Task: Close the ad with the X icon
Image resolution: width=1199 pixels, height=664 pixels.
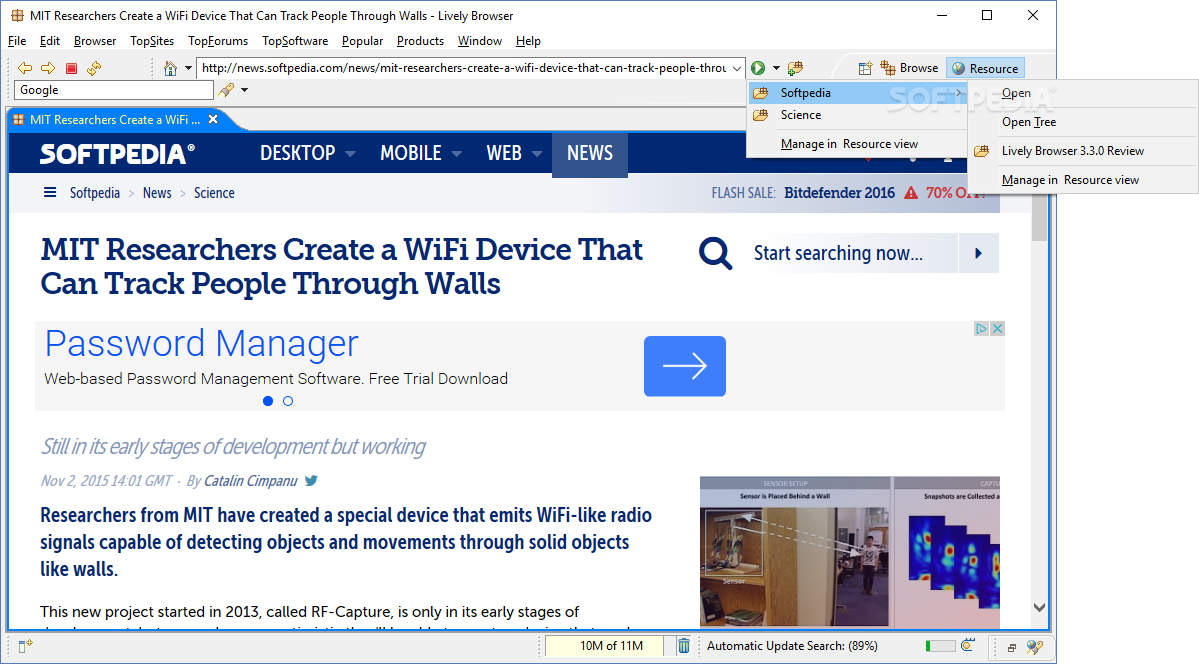Action: [997, 328]
